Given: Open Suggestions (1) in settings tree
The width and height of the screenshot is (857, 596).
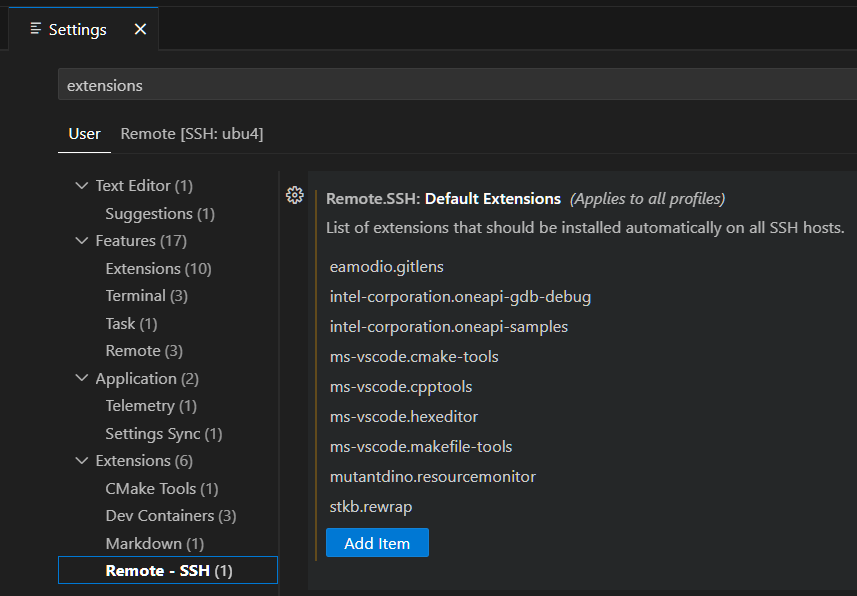Looking at the screenshot, I should 160,214.
